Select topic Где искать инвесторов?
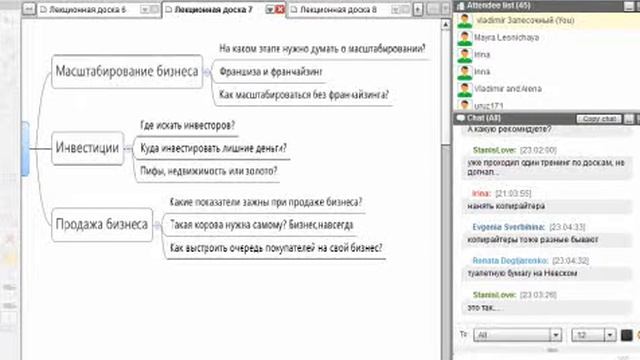Image resolution: width=640 pixels, height=360 pixels. 187,125
